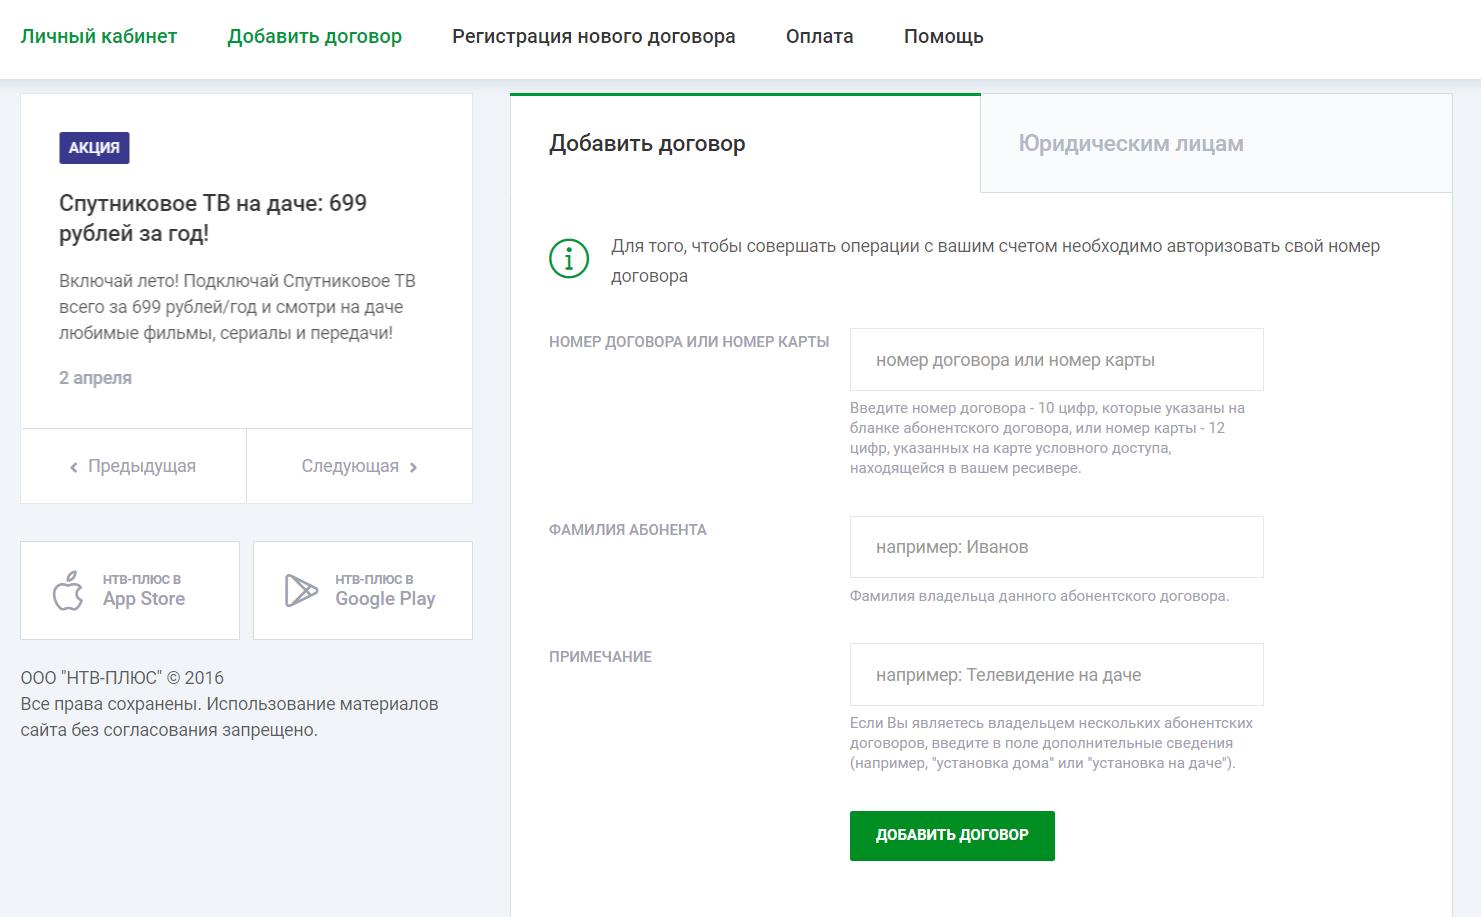Show the Следующая promotion
This screenshot has width=1481, height=917.
click(x=360, y=466)
